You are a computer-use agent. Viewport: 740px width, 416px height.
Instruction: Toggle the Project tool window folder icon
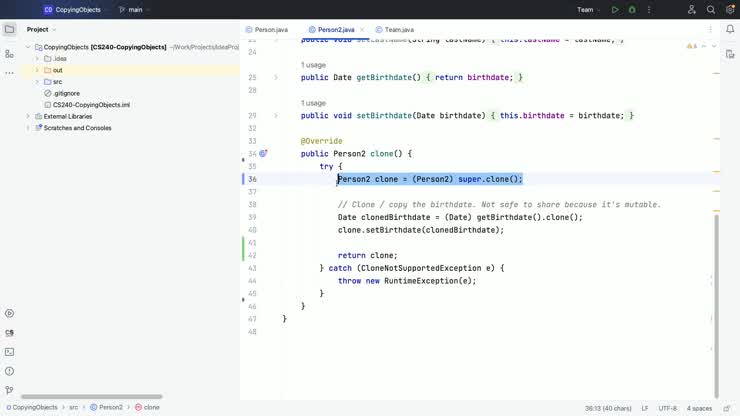click(9, 30)
